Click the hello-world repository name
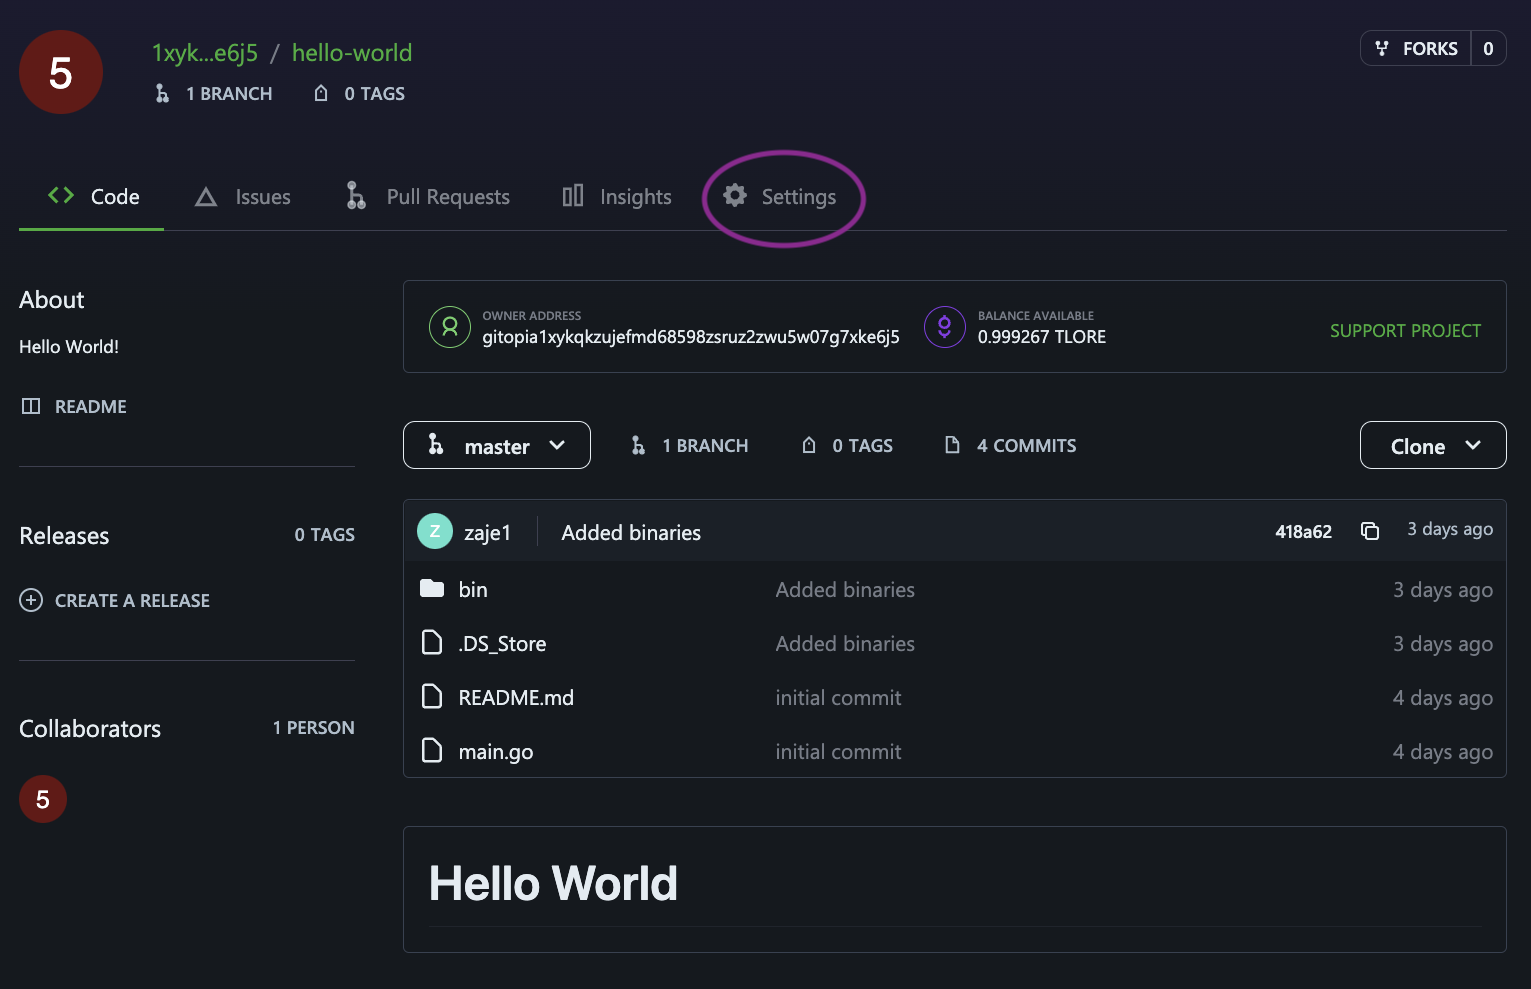 [352, 53]
